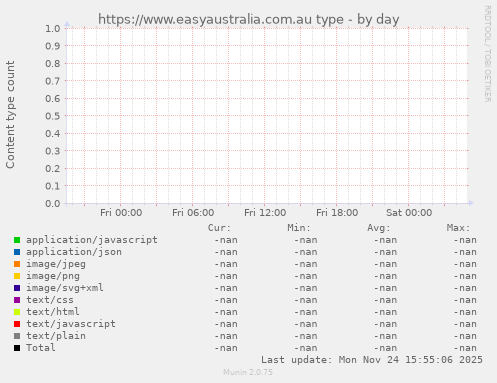Click the 0.0 y-axis value

[x=53, y=203]
